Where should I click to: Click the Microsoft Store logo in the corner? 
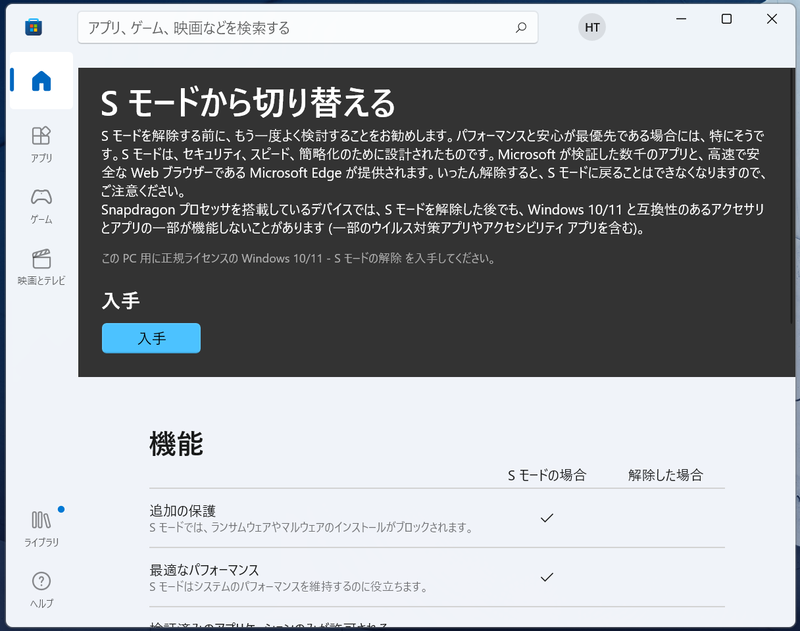35,27
